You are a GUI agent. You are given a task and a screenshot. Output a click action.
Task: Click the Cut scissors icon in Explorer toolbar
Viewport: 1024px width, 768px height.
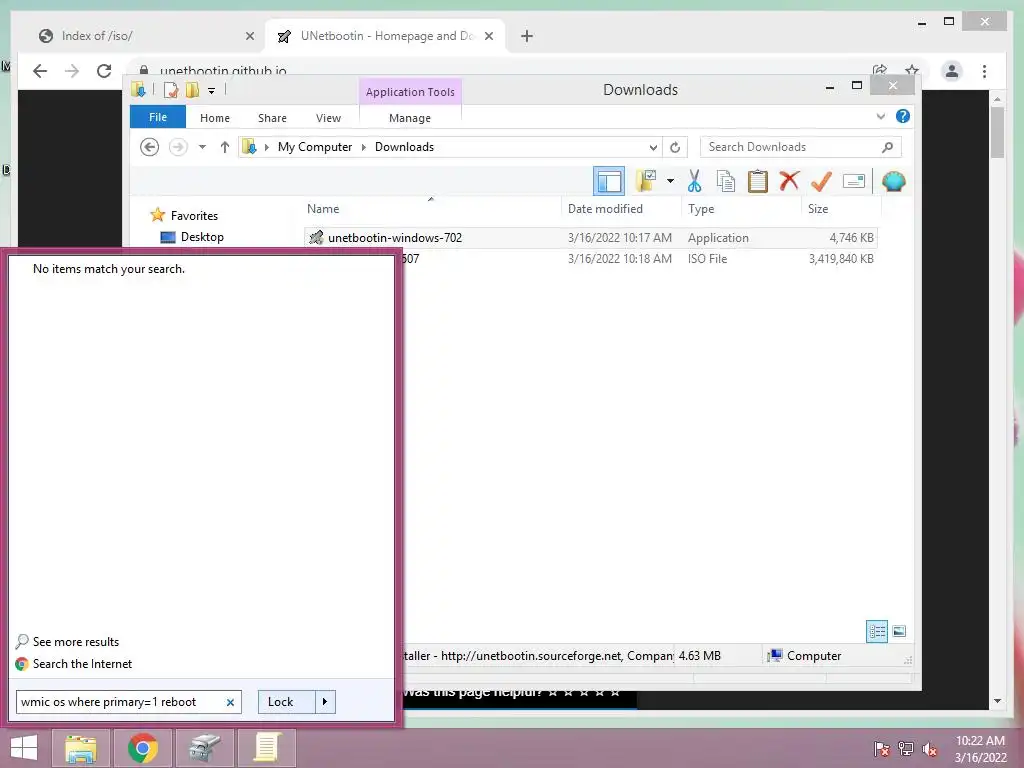pyautogui.click(x=694, y=181)
